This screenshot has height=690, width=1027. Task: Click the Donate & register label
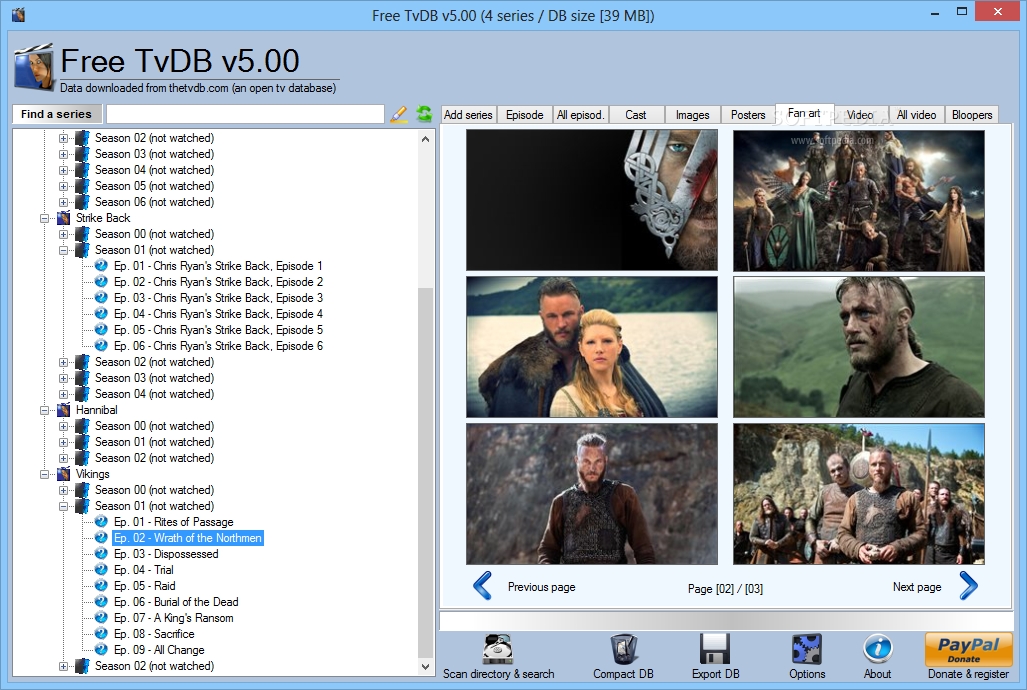(968, 674)
